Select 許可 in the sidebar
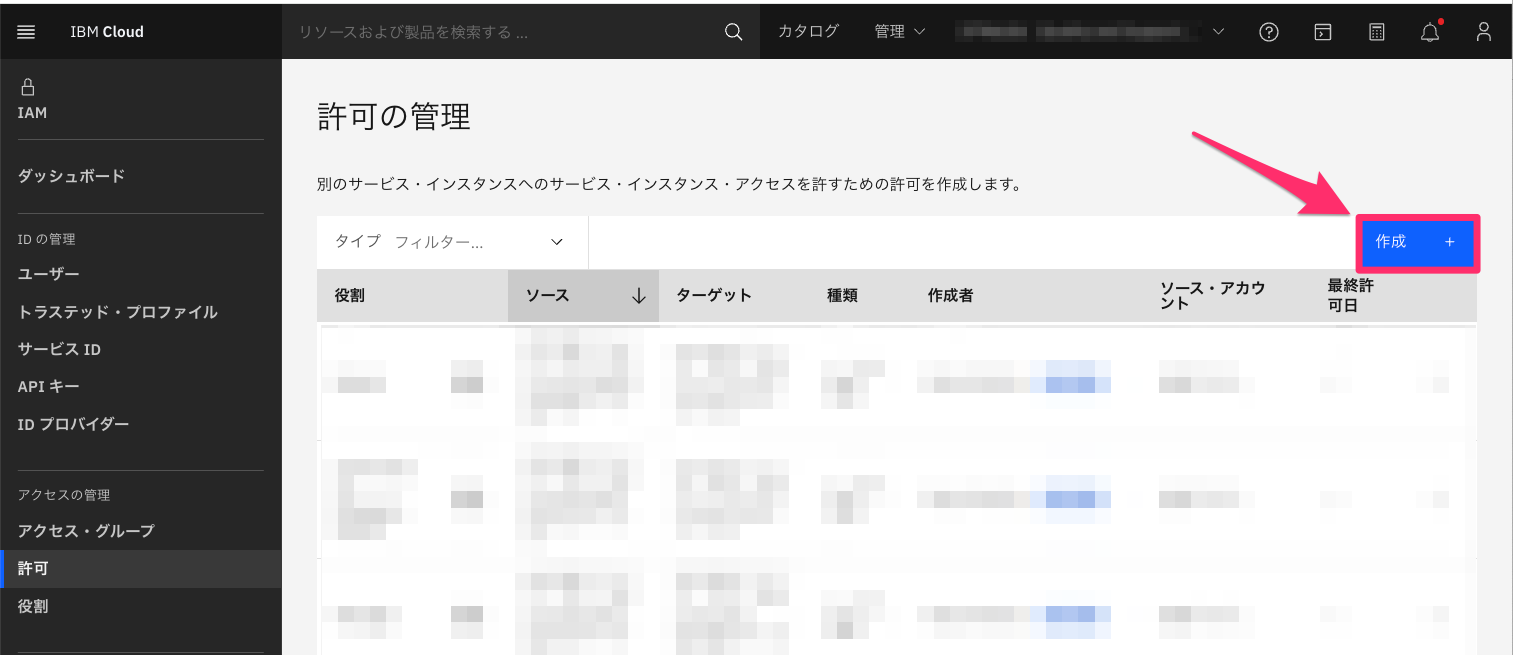Viewport: 1513px width, 655px height. (x=35, y=568)
